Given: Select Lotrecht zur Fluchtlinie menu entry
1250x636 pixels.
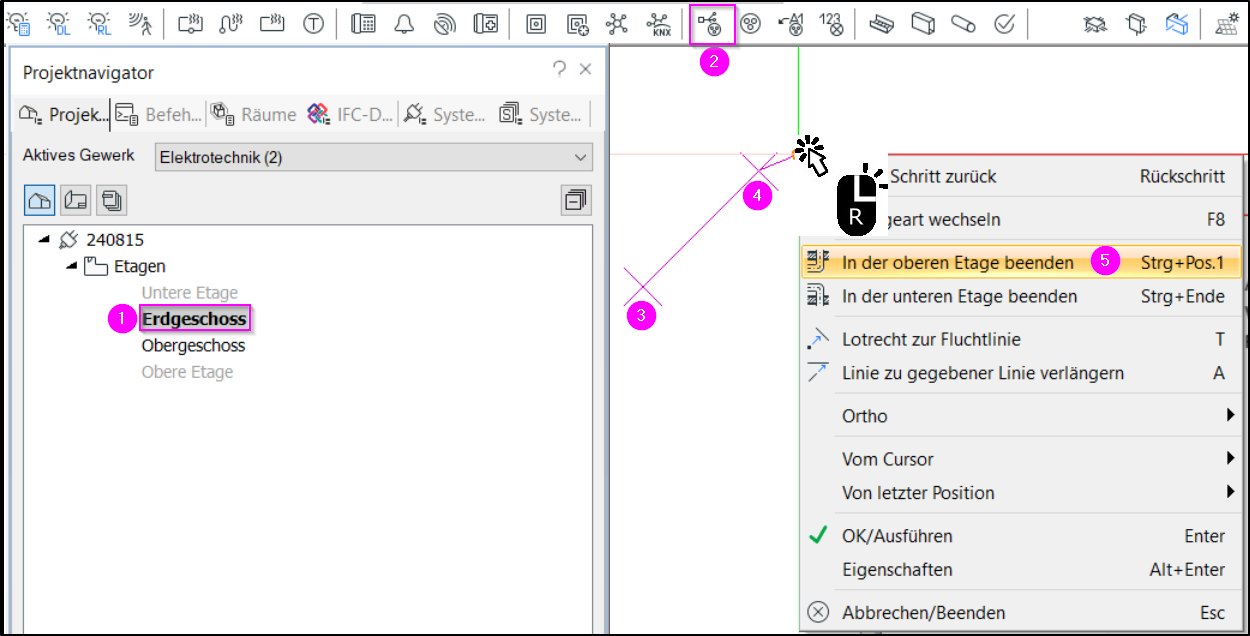Looking at the screenshot, I should pyautogui.click(x=1021, y=340).
